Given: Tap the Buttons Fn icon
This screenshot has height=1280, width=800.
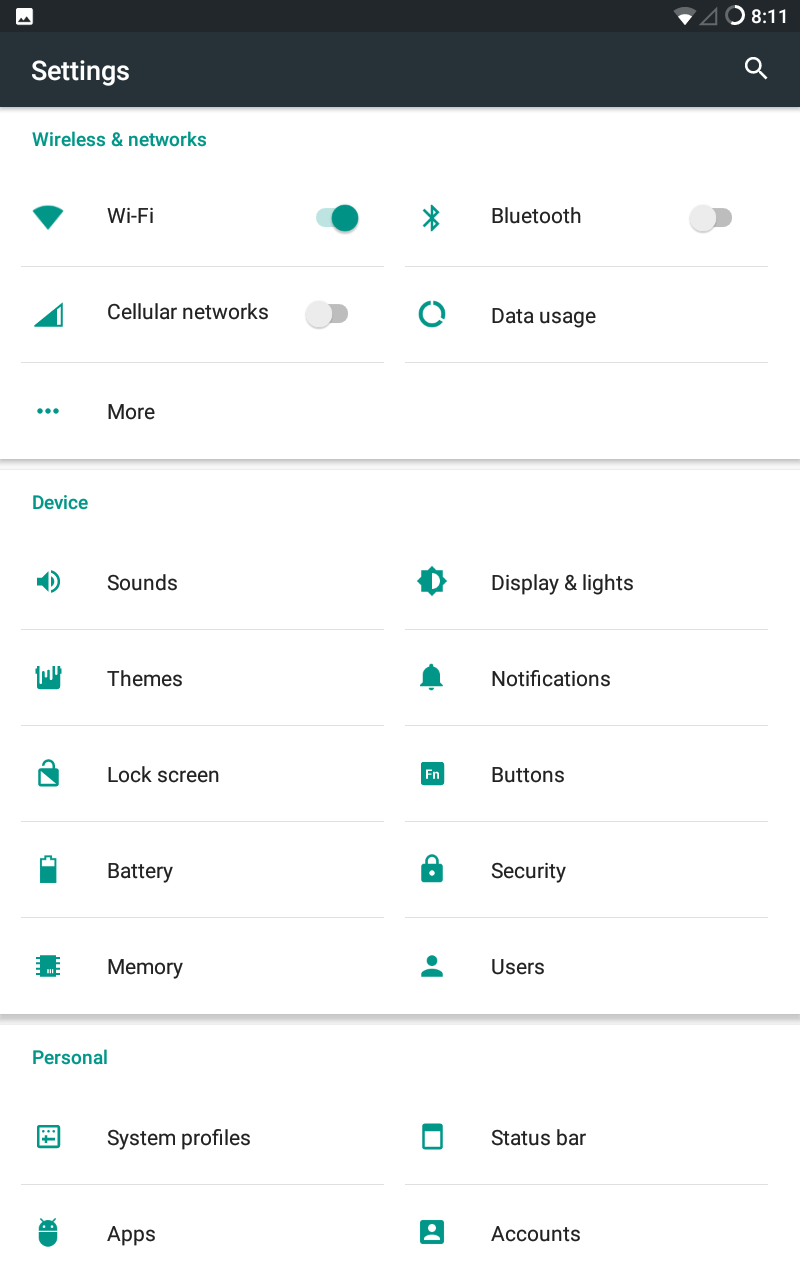Looking at the screenshot, I should tap(432, 774).
